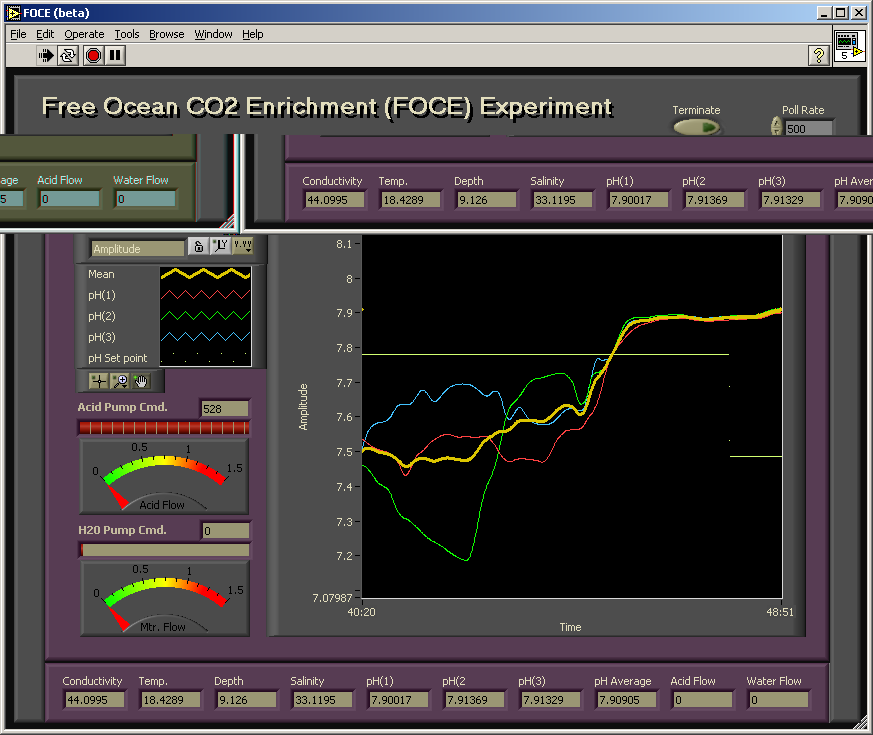Click the LabVIEW icon in the title bar
The image size is (873, 735).
[13, 12]
